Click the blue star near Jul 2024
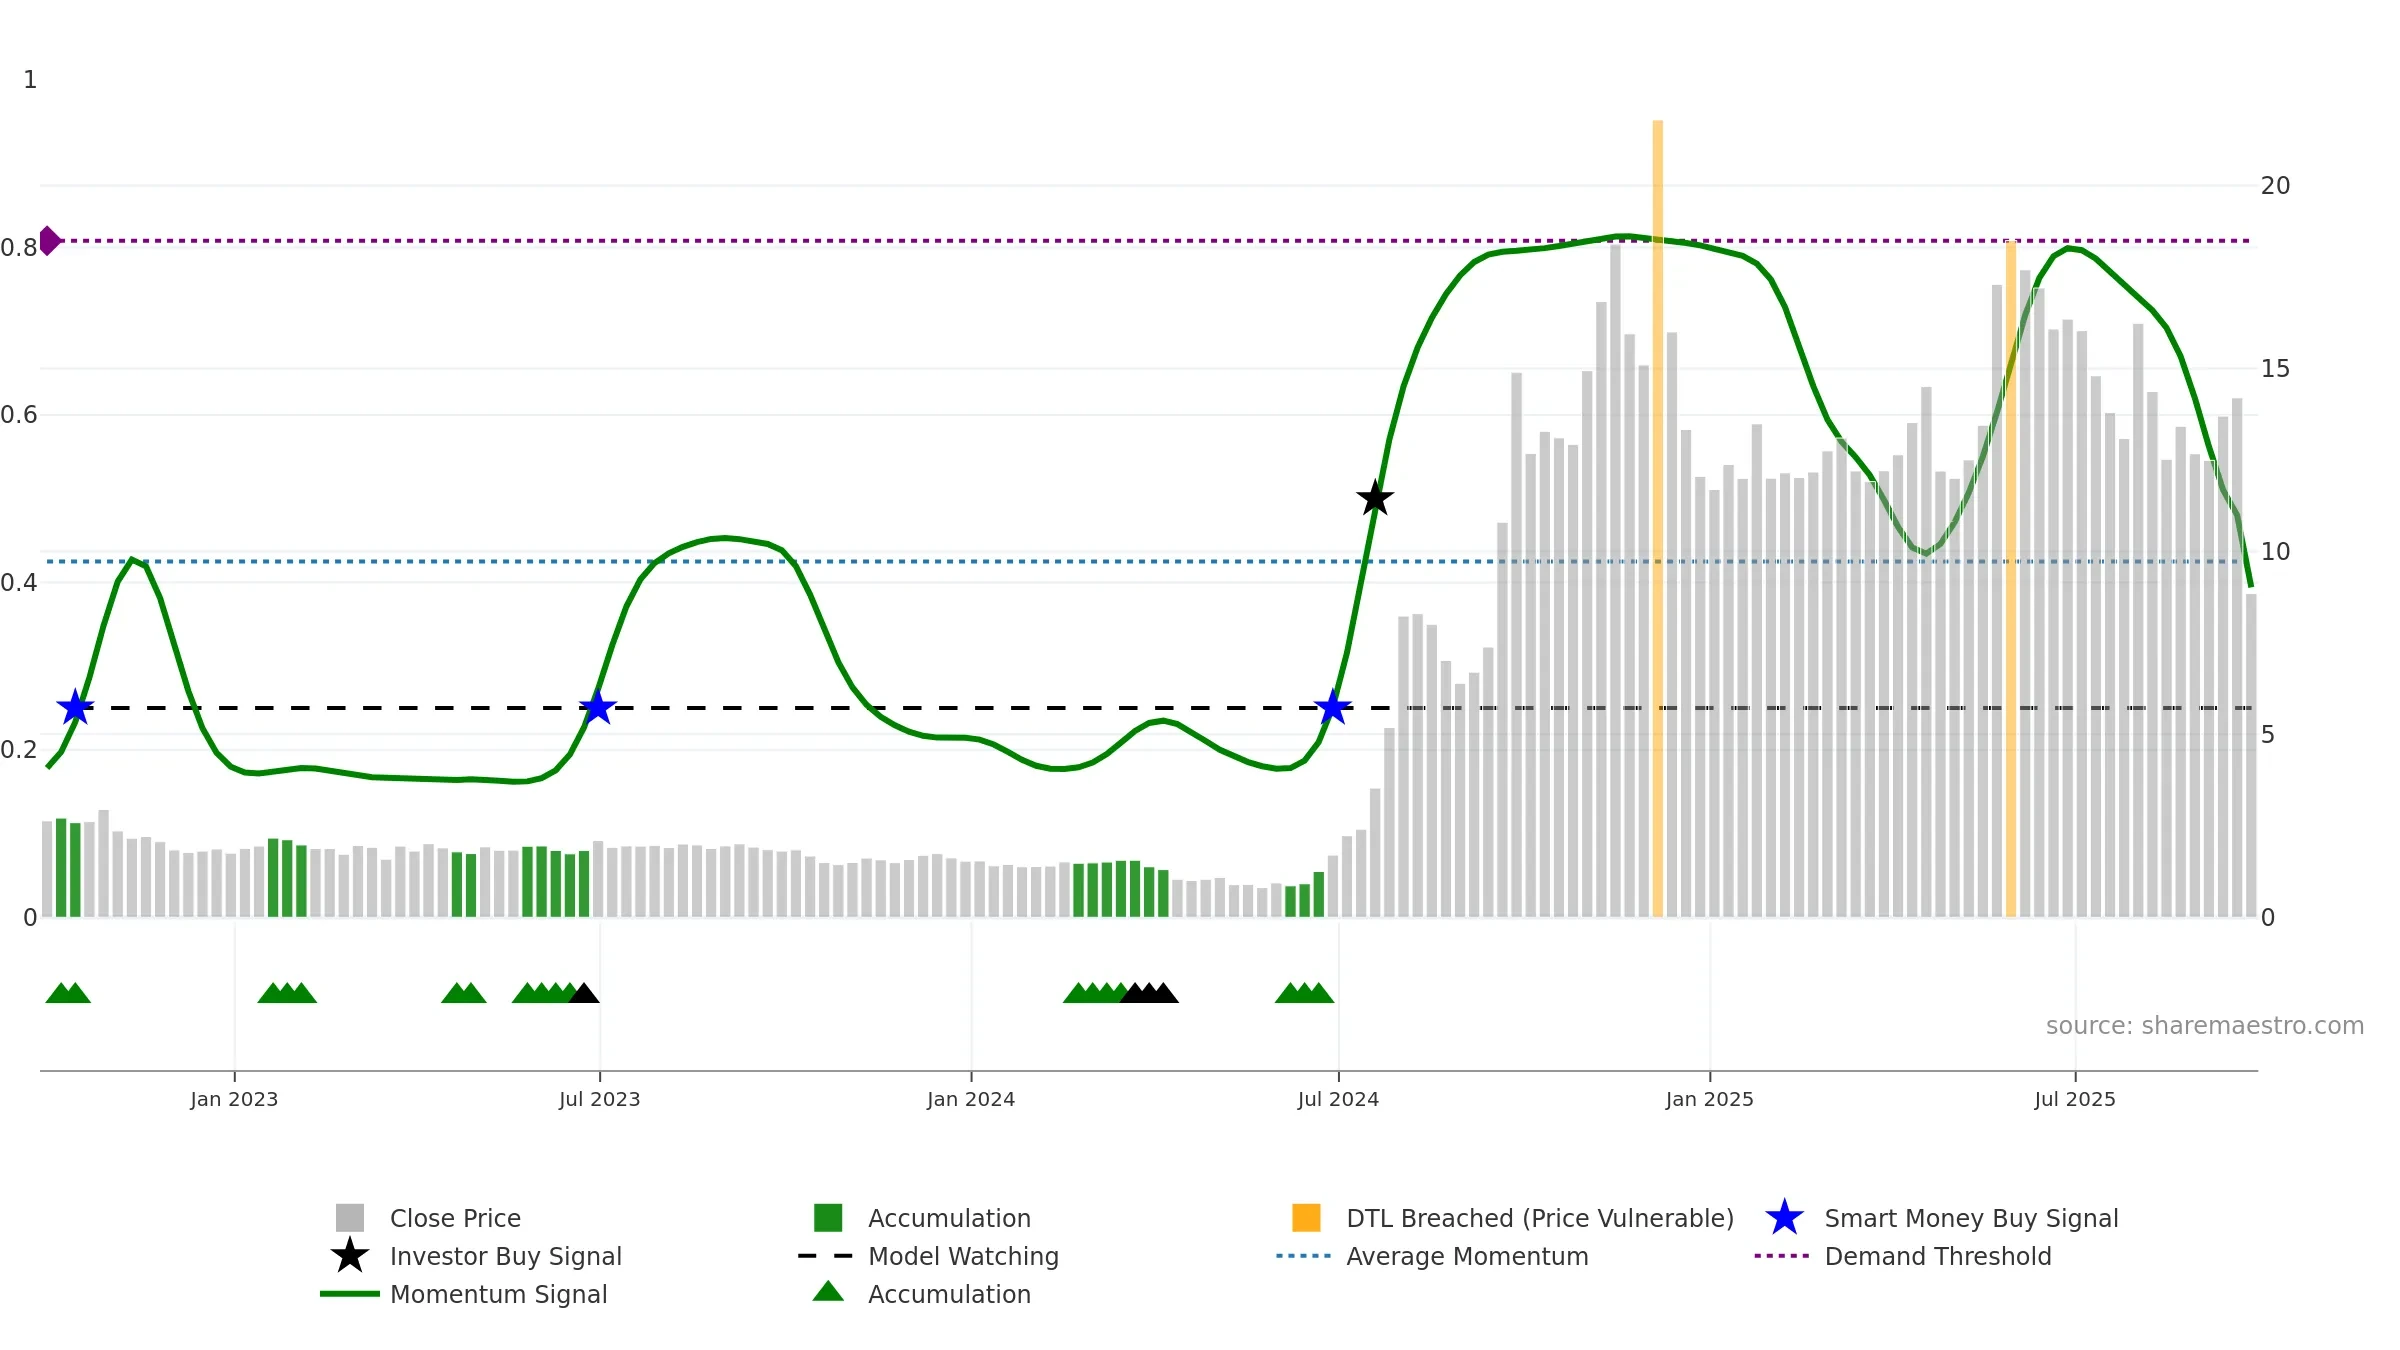 pos(1332,707)
